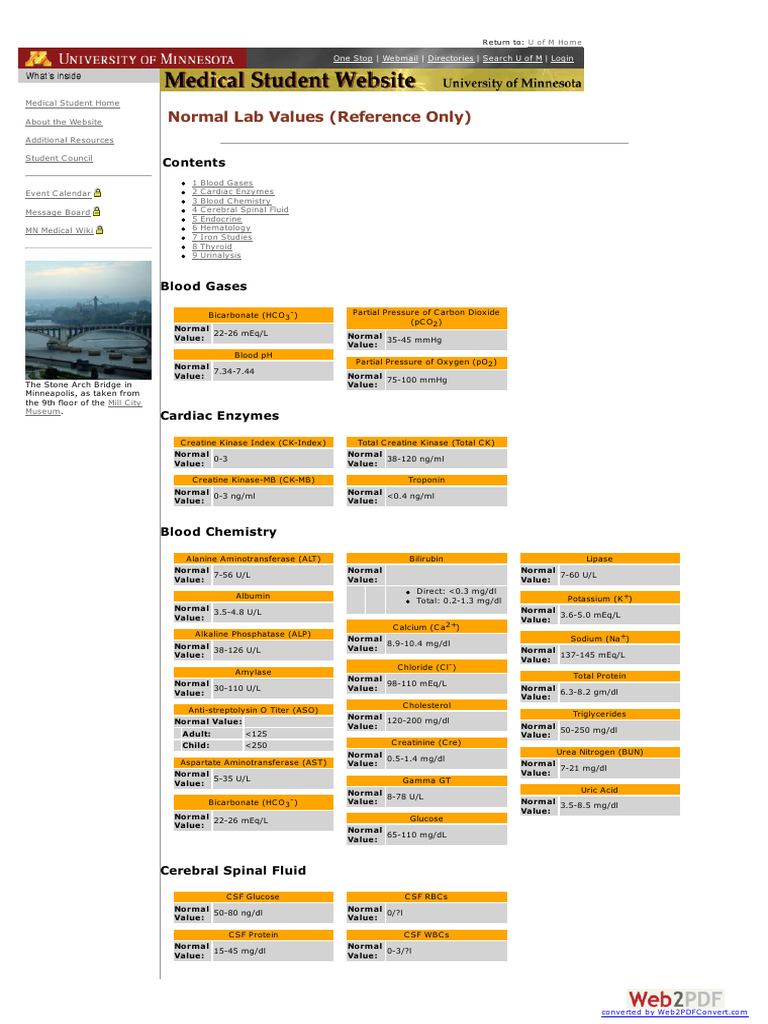Image resolution: width=768 pixels, height=1024 pixels.
Task: Open Medical Student Home sidebar link
Action: tap(72, 103)
